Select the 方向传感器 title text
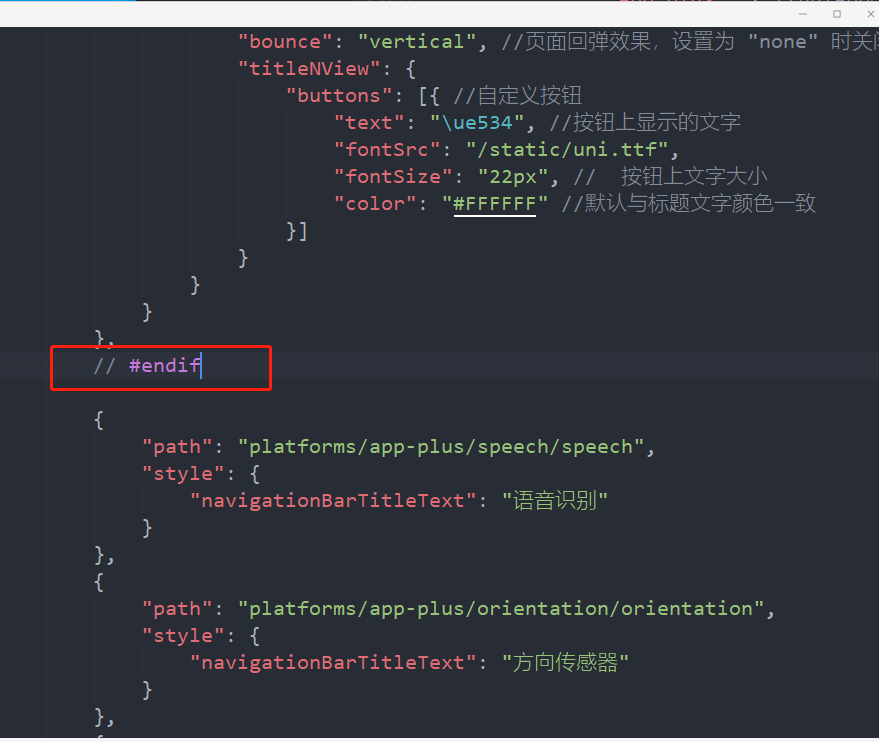 coord(565,662)
